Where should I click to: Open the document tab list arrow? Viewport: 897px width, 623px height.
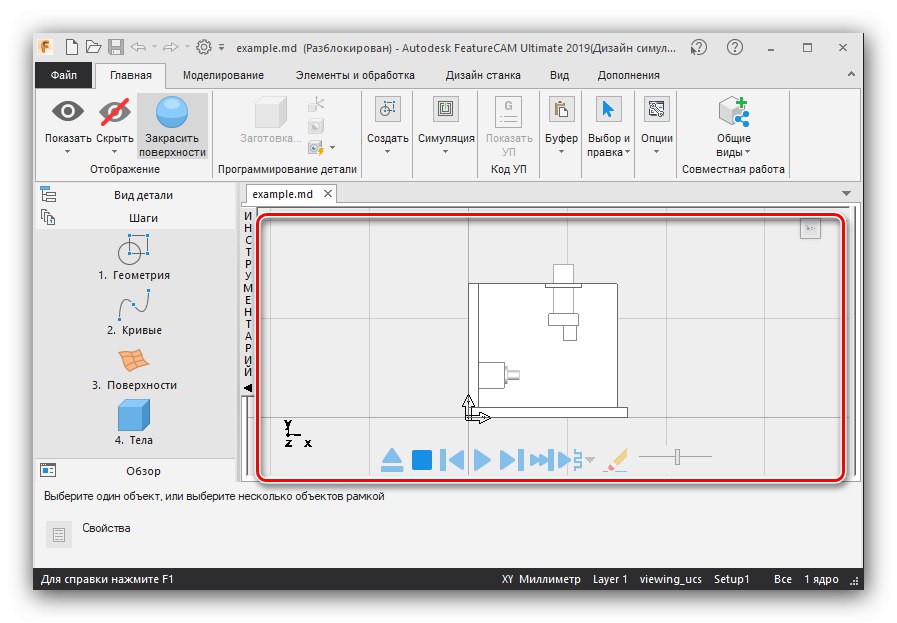coord(846,193)
